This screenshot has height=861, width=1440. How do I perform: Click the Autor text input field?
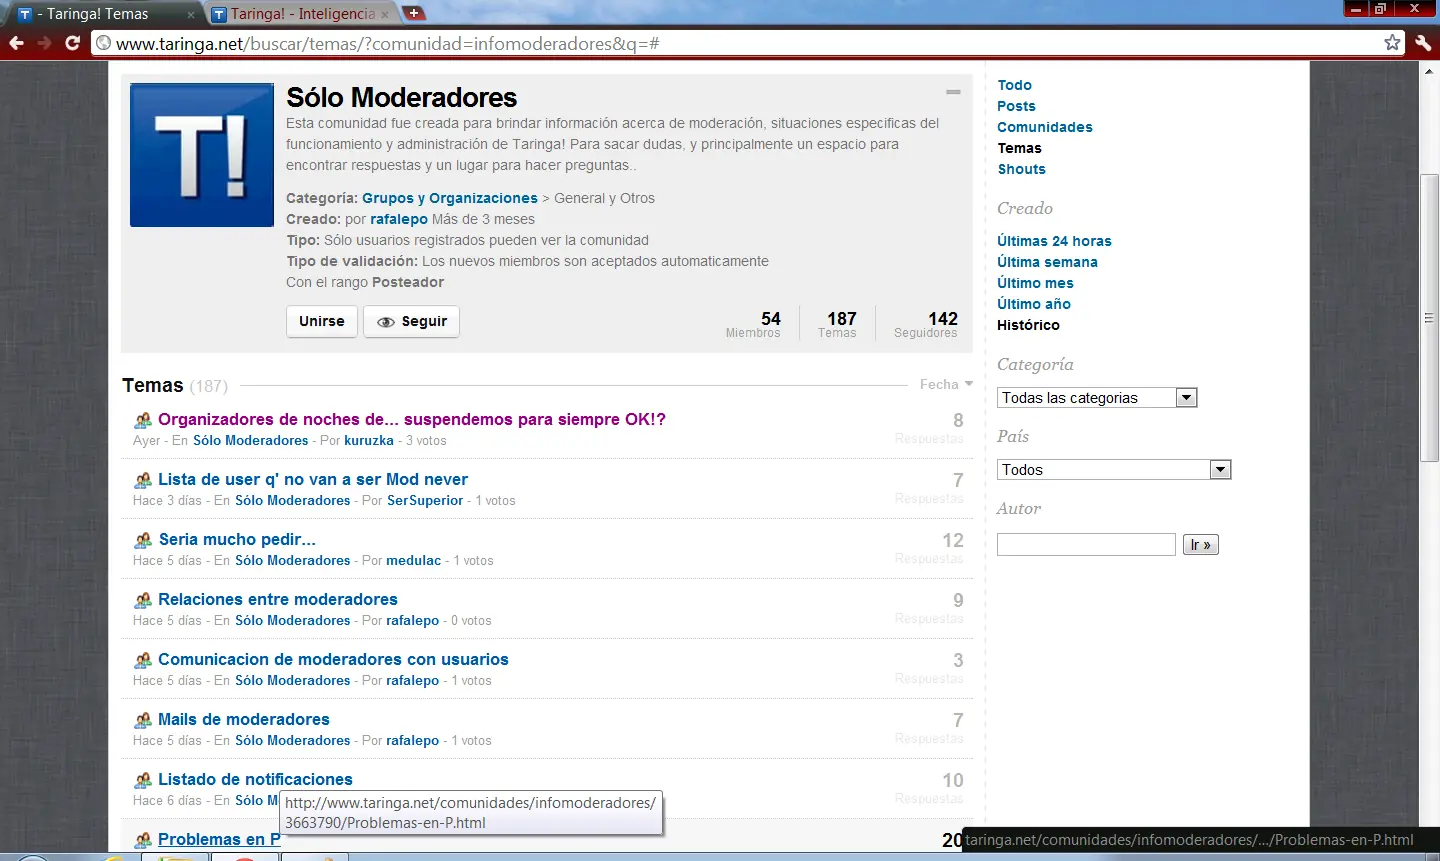click(1086, 544)
